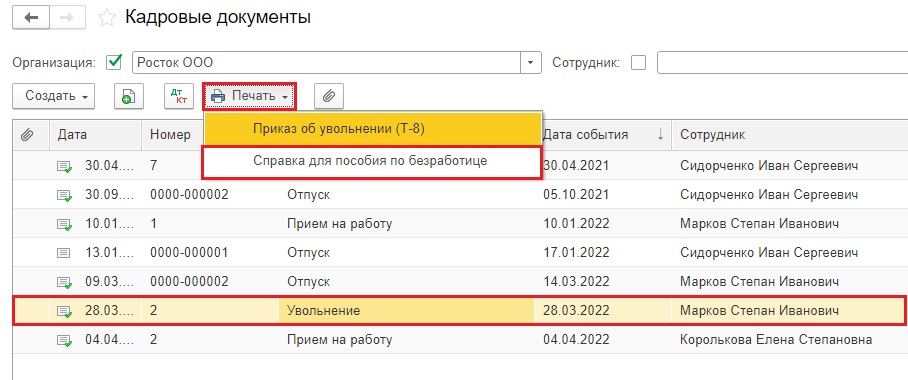Open the ДтКт postings icon
Viewport: 908px width, 380px height.
pyautogui.click(x=179, y=96)
